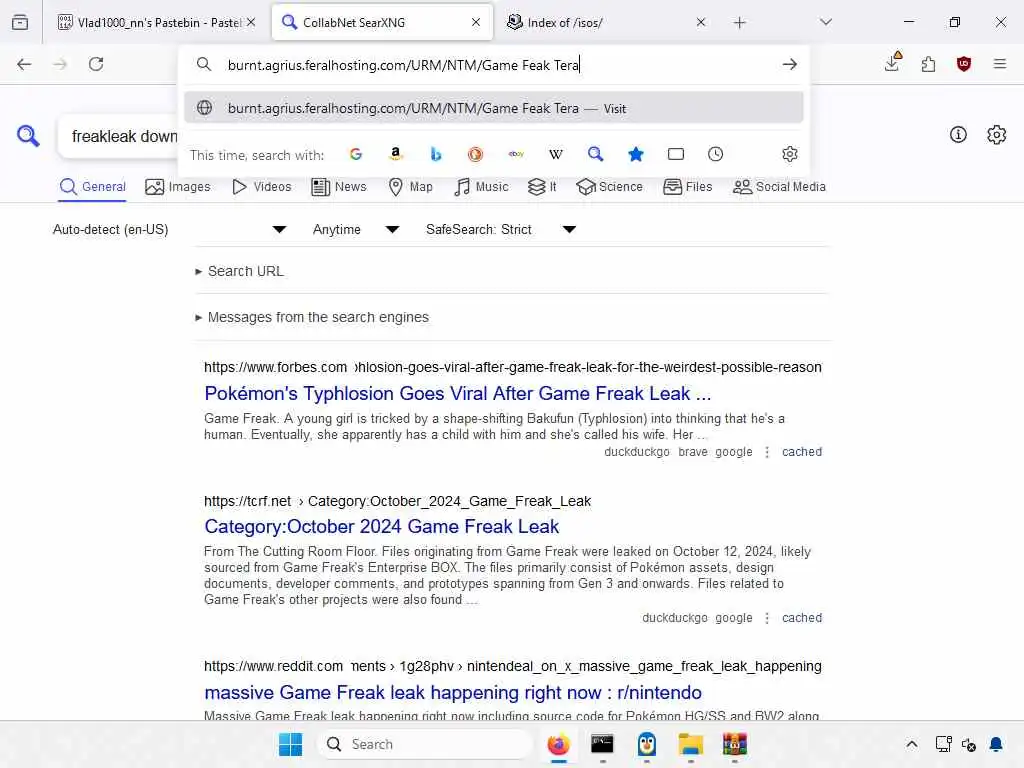The image size is (1024, 768).
Task: Click the Windows taskbar Search box
Action: (425, 744)
